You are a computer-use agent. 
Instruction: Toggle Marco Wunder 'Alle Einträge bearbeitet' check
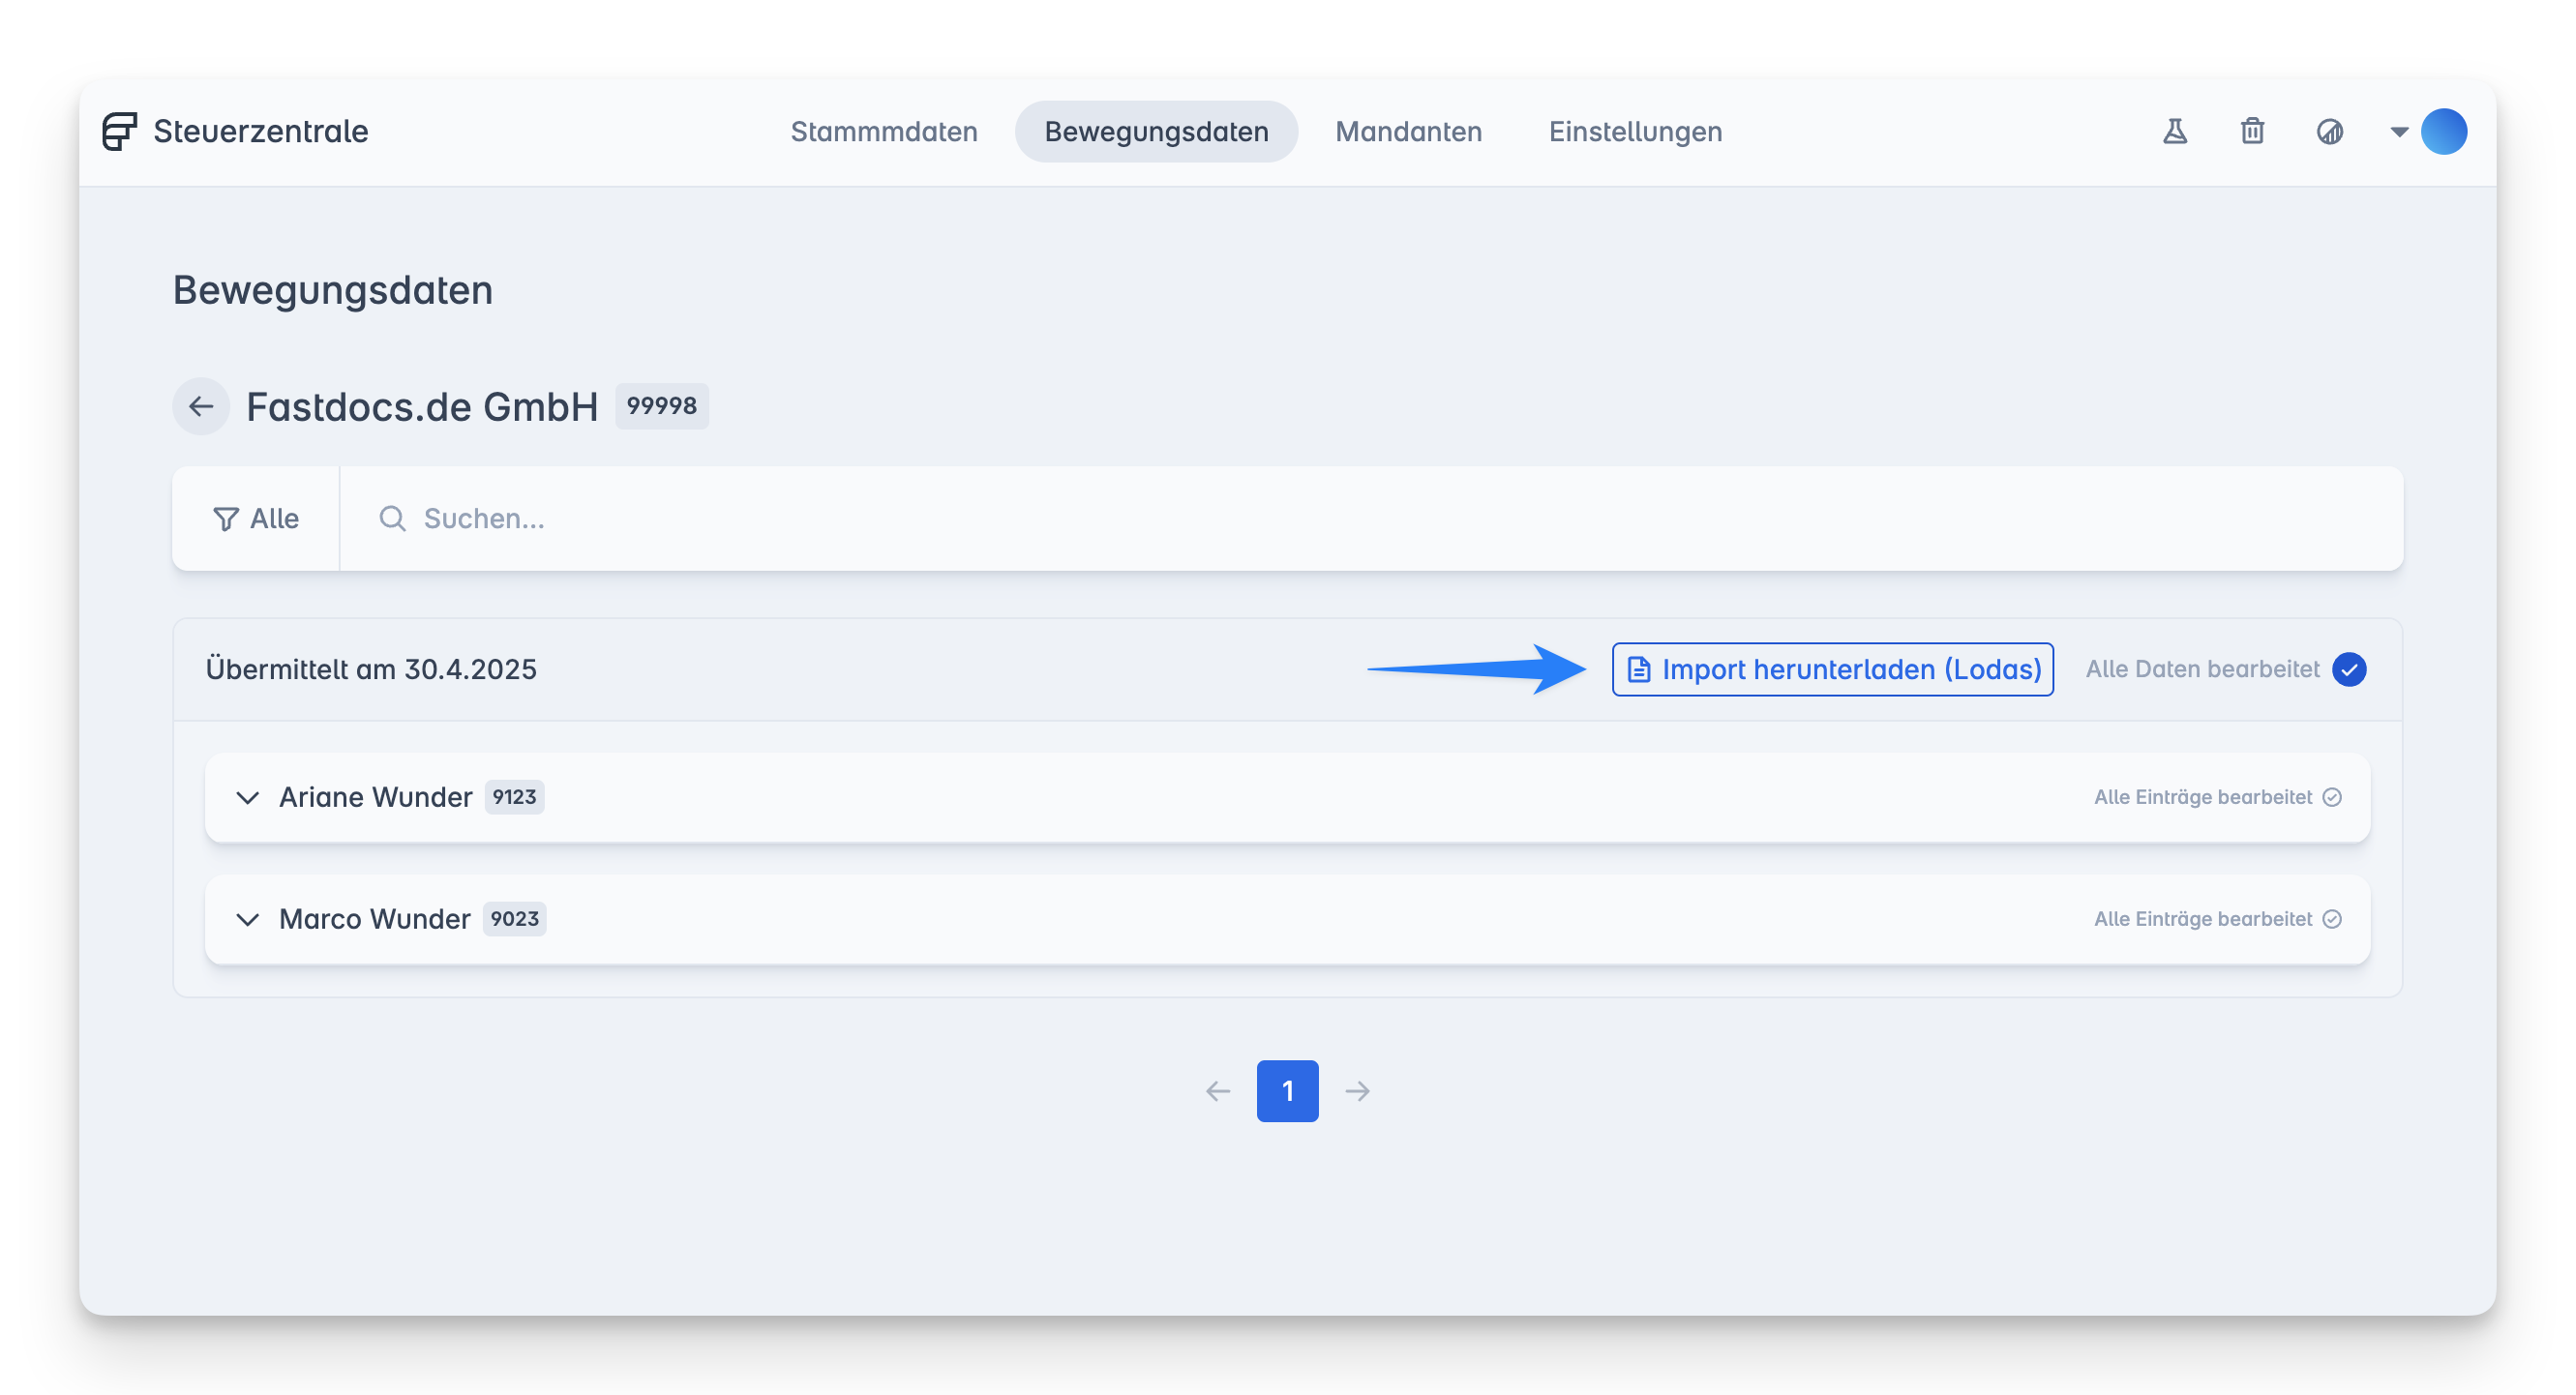[2332, 919]
